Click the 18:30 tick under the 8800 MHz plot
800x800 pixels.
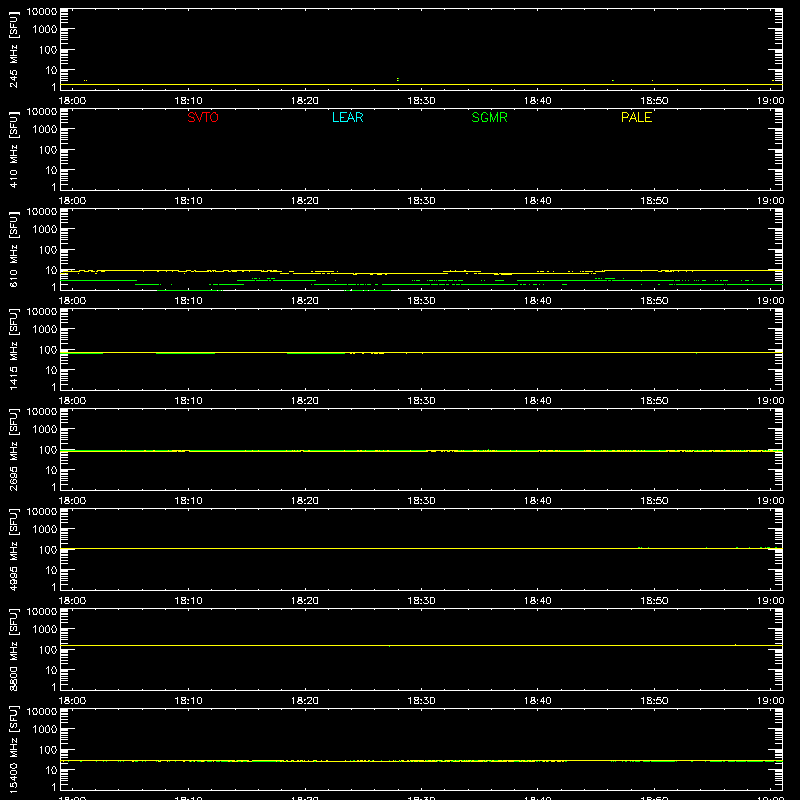click(x=421, y=701)
